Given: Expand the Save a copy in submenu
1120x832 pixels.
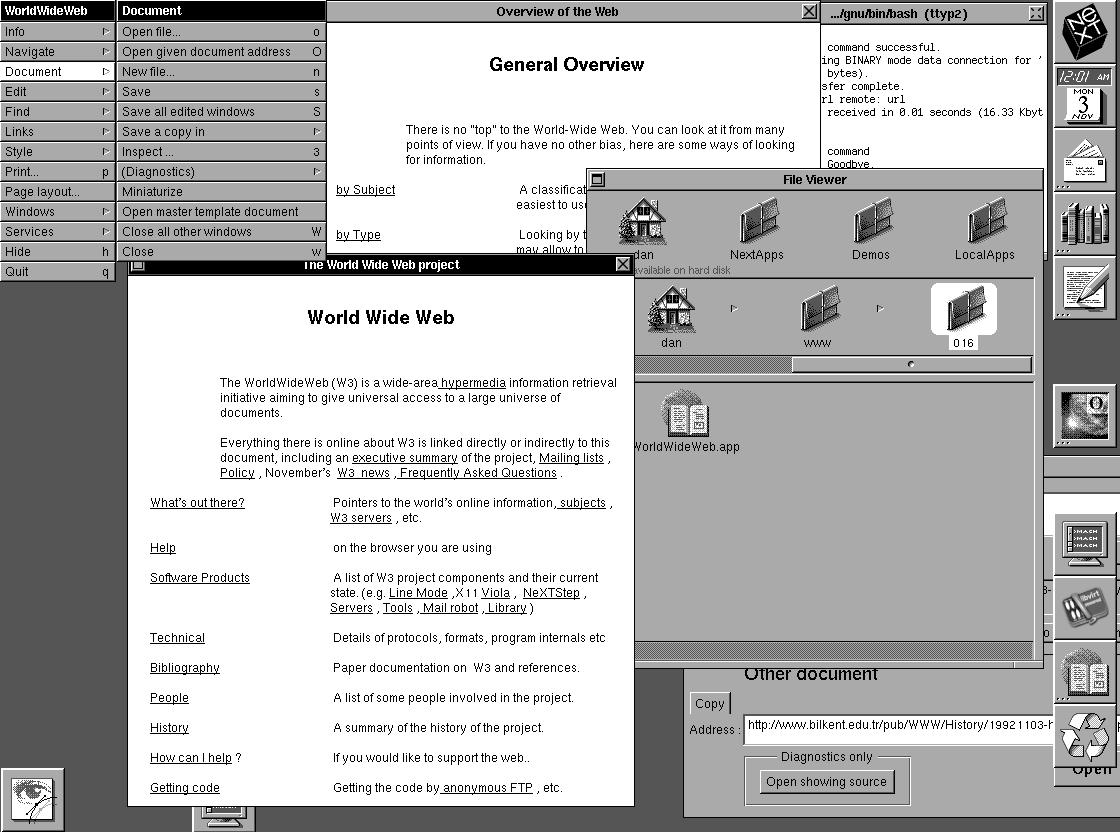Looking at the screenshot, I should (x=221, y=132).
